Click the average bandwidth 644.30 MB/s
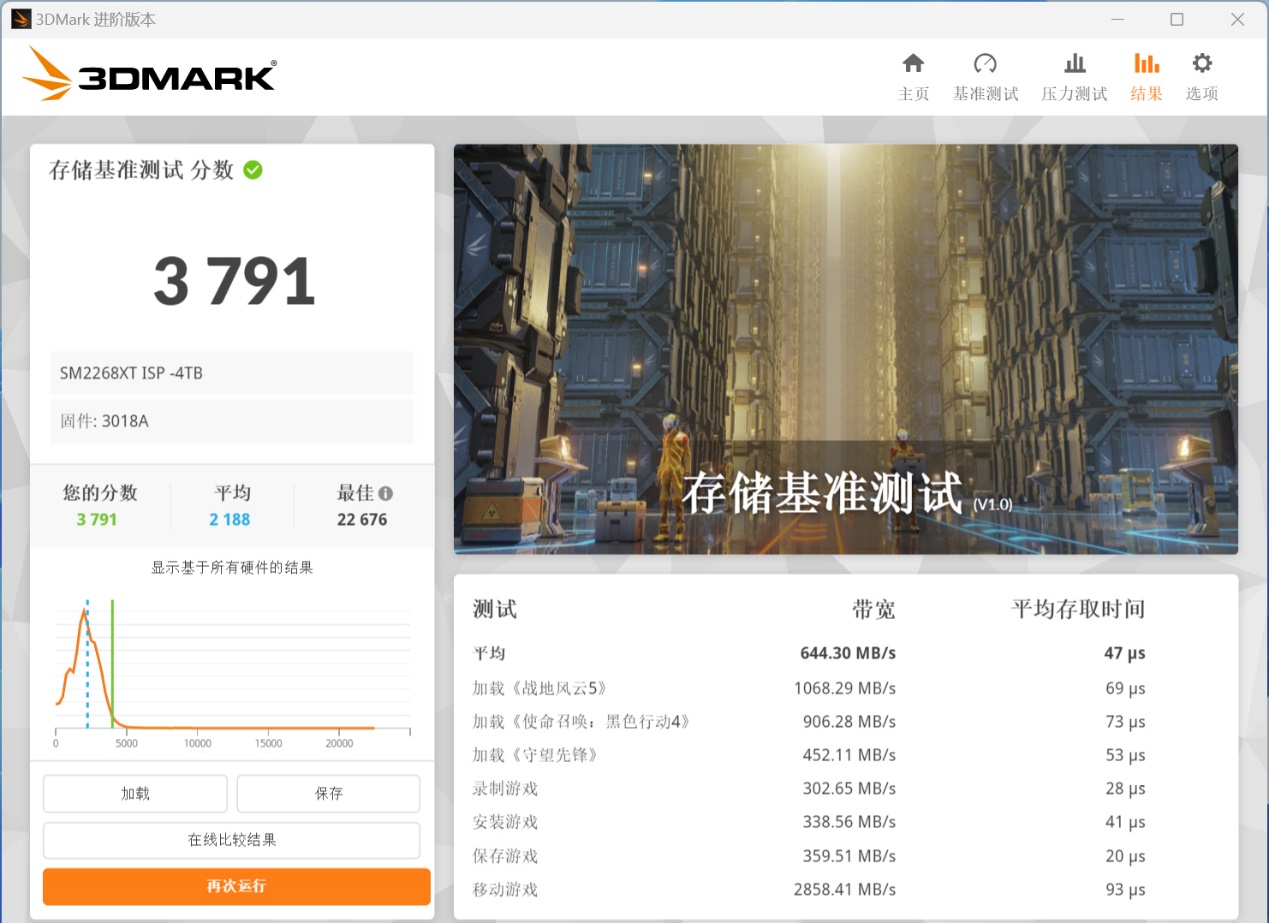This screenshot has height=923, width=1269. pos(848,654)
